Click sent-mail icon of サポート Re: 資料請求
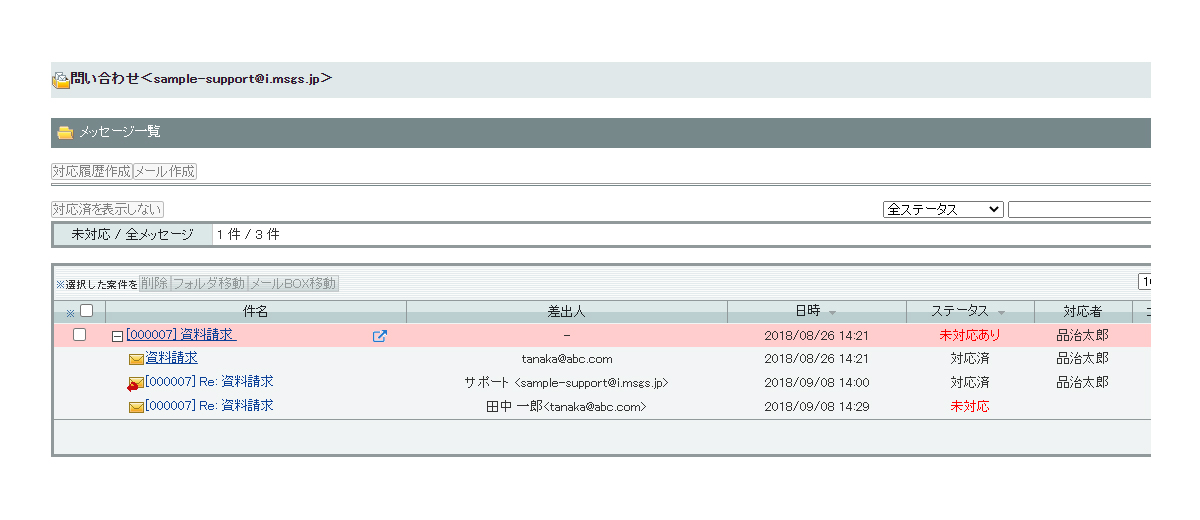 click(x=135, y=383)
